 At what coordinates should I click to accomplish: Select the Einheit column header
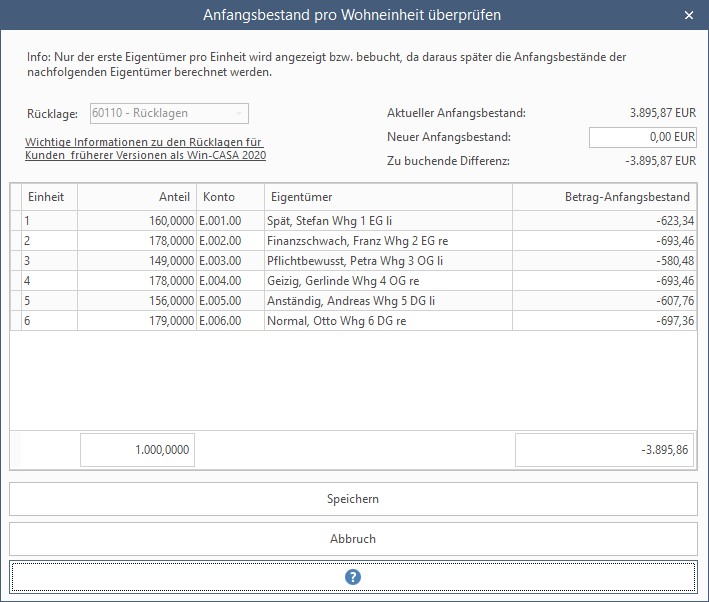(46, 197)
